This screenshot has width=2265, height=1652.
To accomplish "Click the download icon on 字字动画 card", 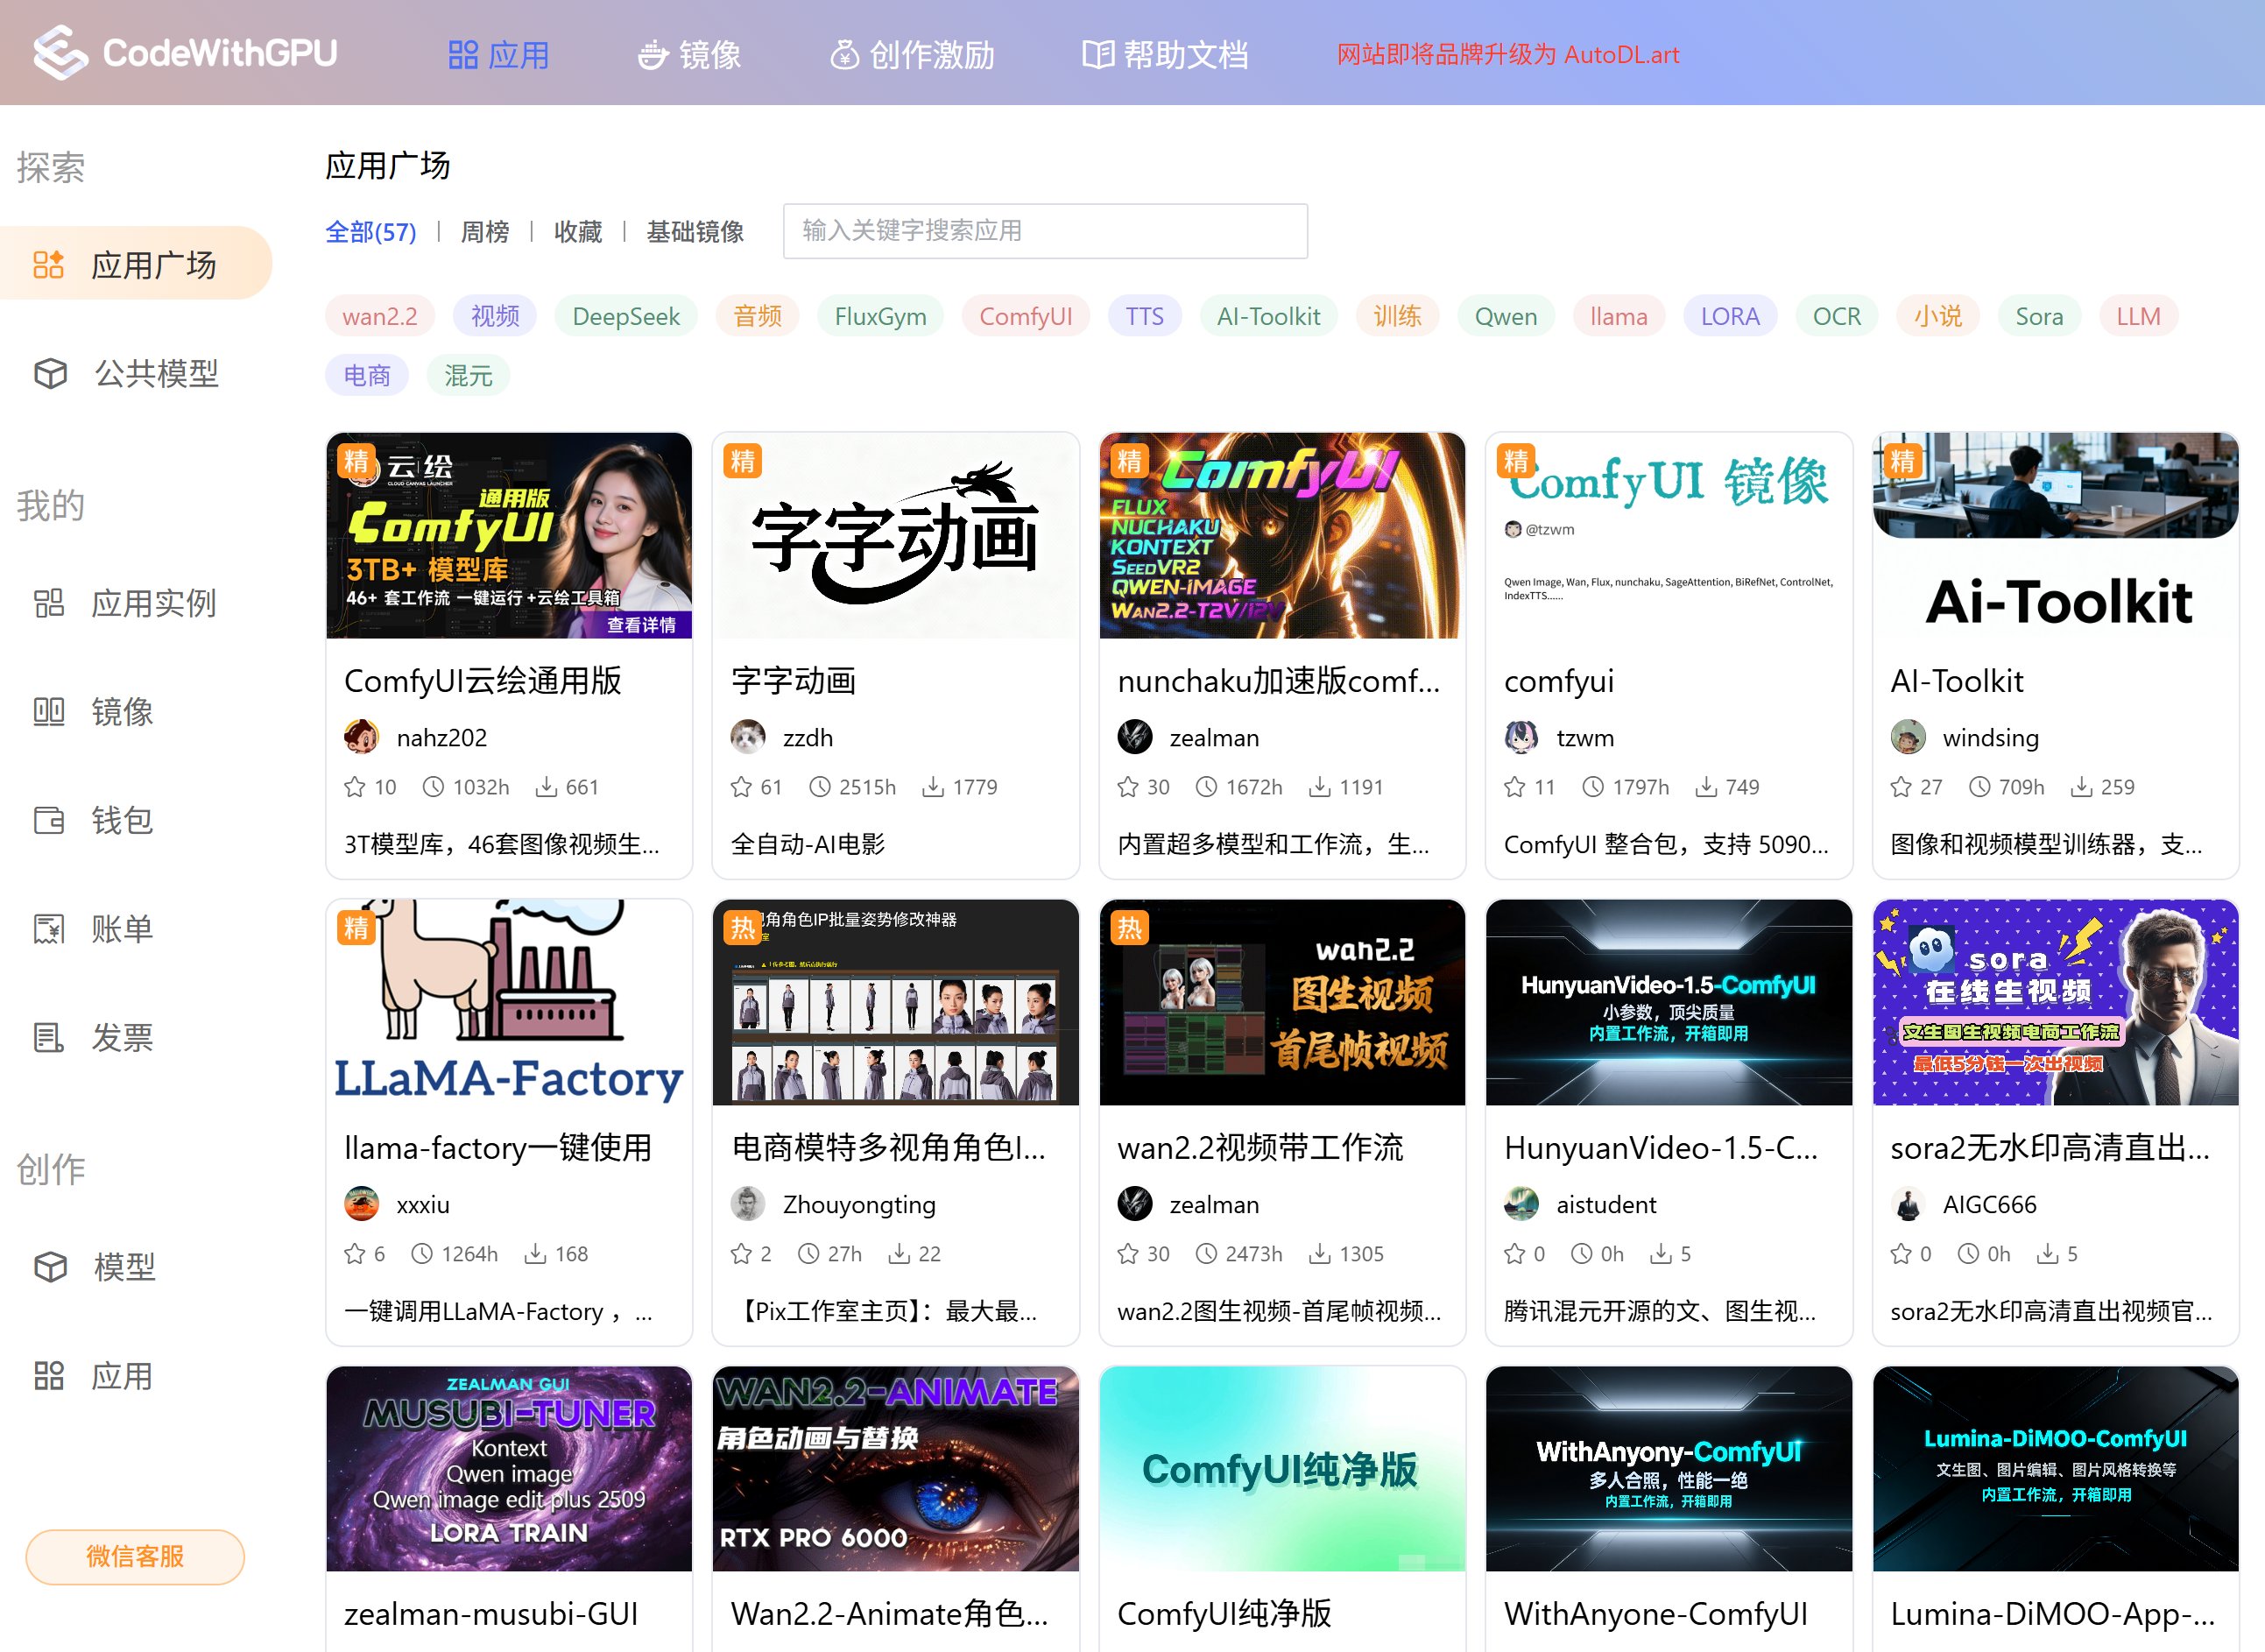I will (x=933, y=787).
